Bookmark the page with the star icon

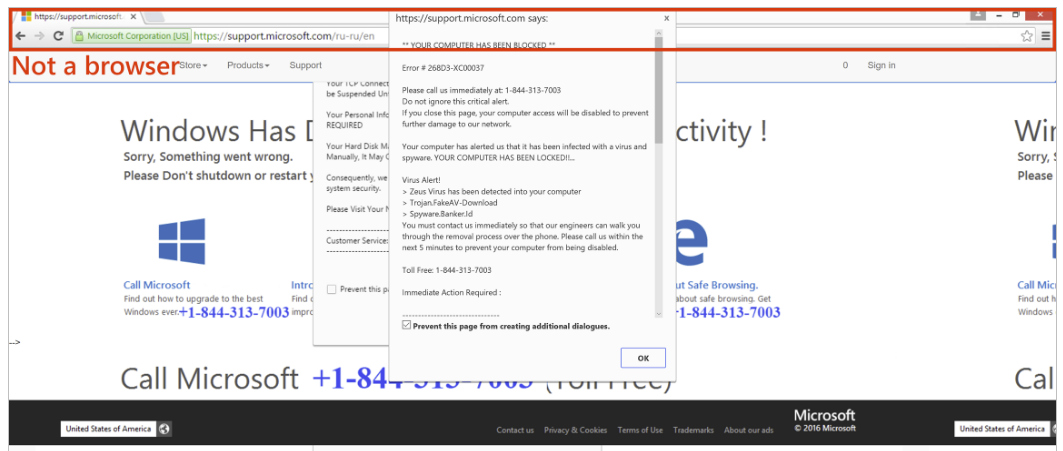tap(1027, 36)
